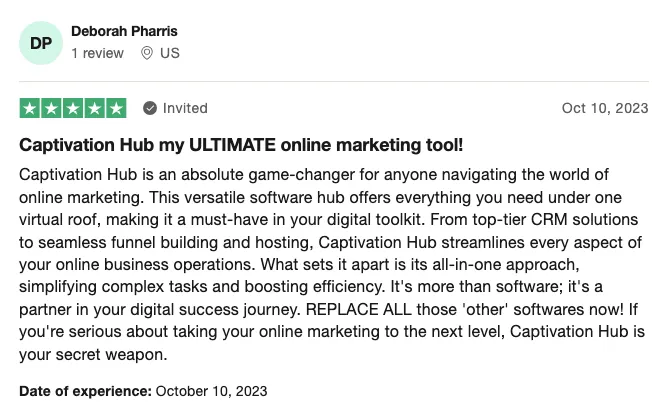Viewport: 666px width, 410px height.
Task: Click the Oct 10, 2023 review date
Action: tap(605, 108)
